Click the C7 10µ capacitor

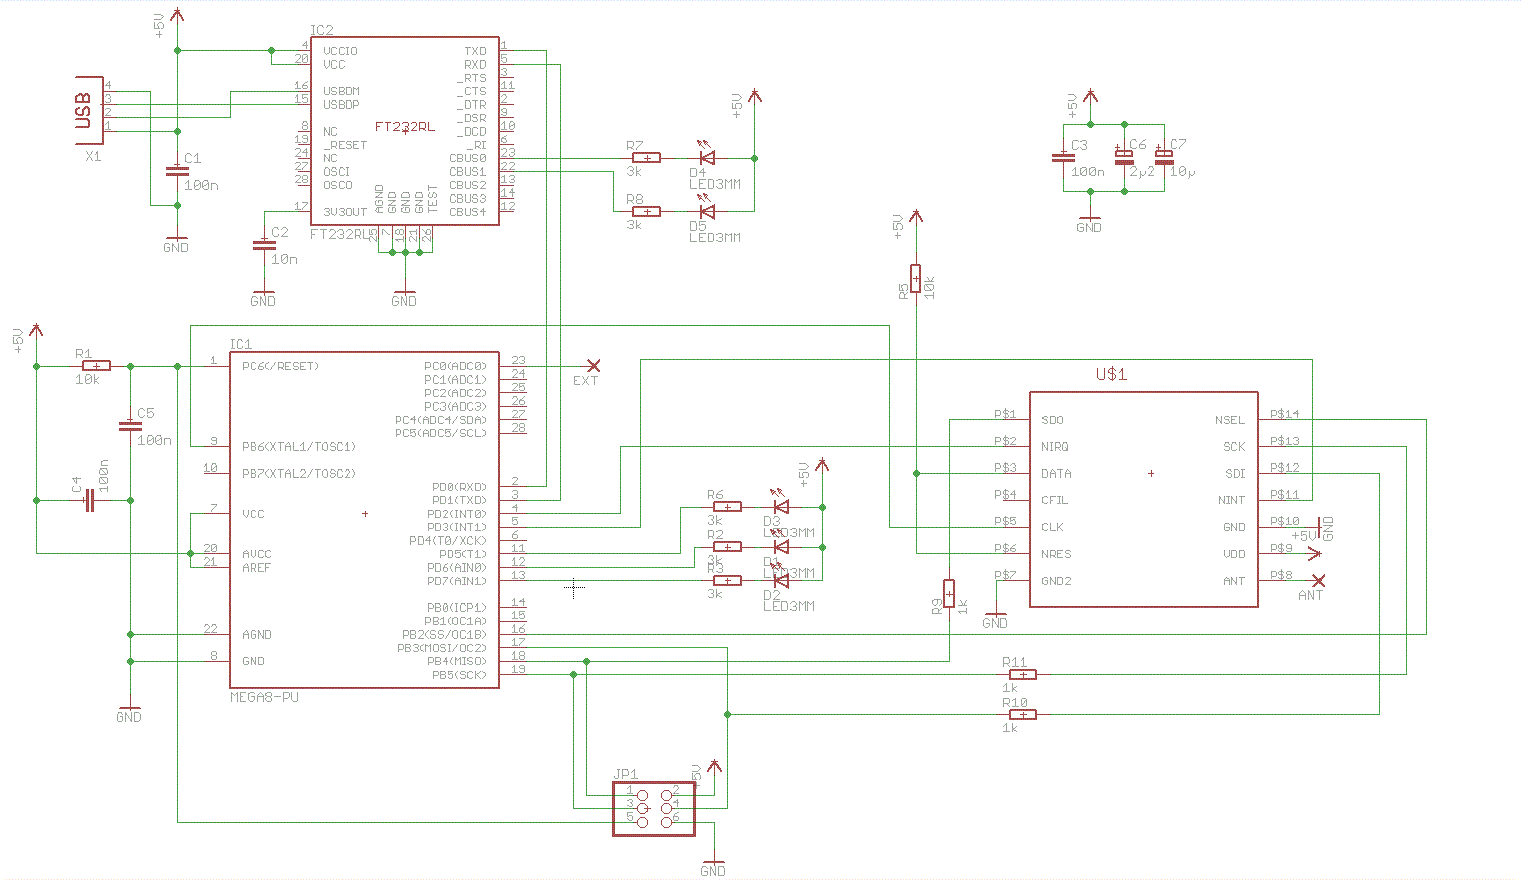tap(1163, 157)
